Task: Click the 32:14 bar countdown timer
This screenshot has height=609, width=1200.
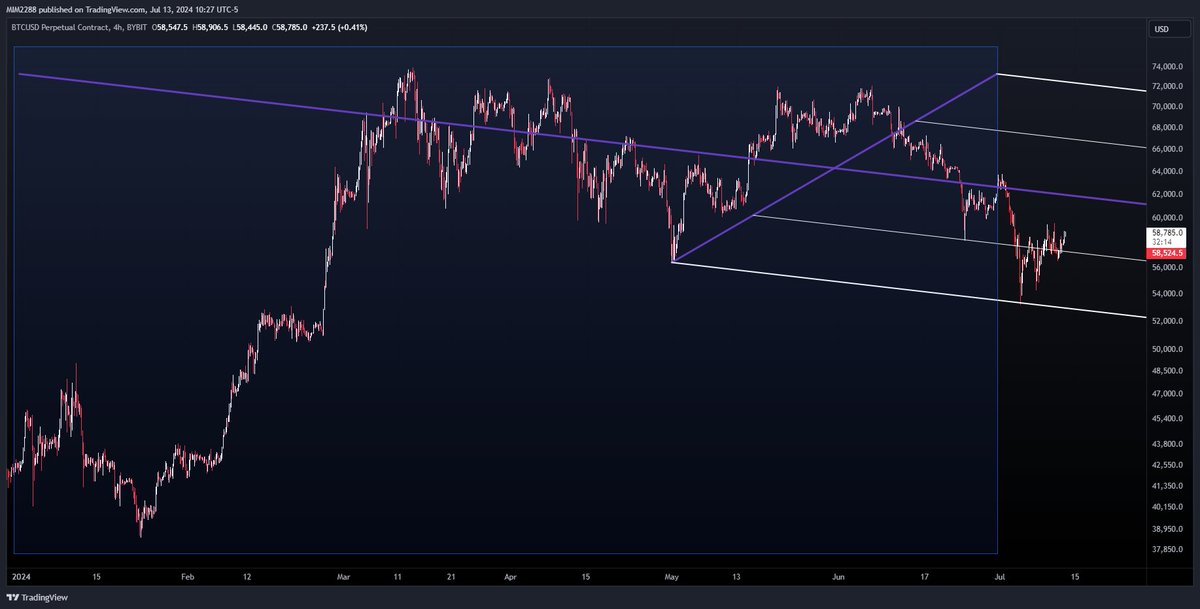Action: click(1162, 242)
